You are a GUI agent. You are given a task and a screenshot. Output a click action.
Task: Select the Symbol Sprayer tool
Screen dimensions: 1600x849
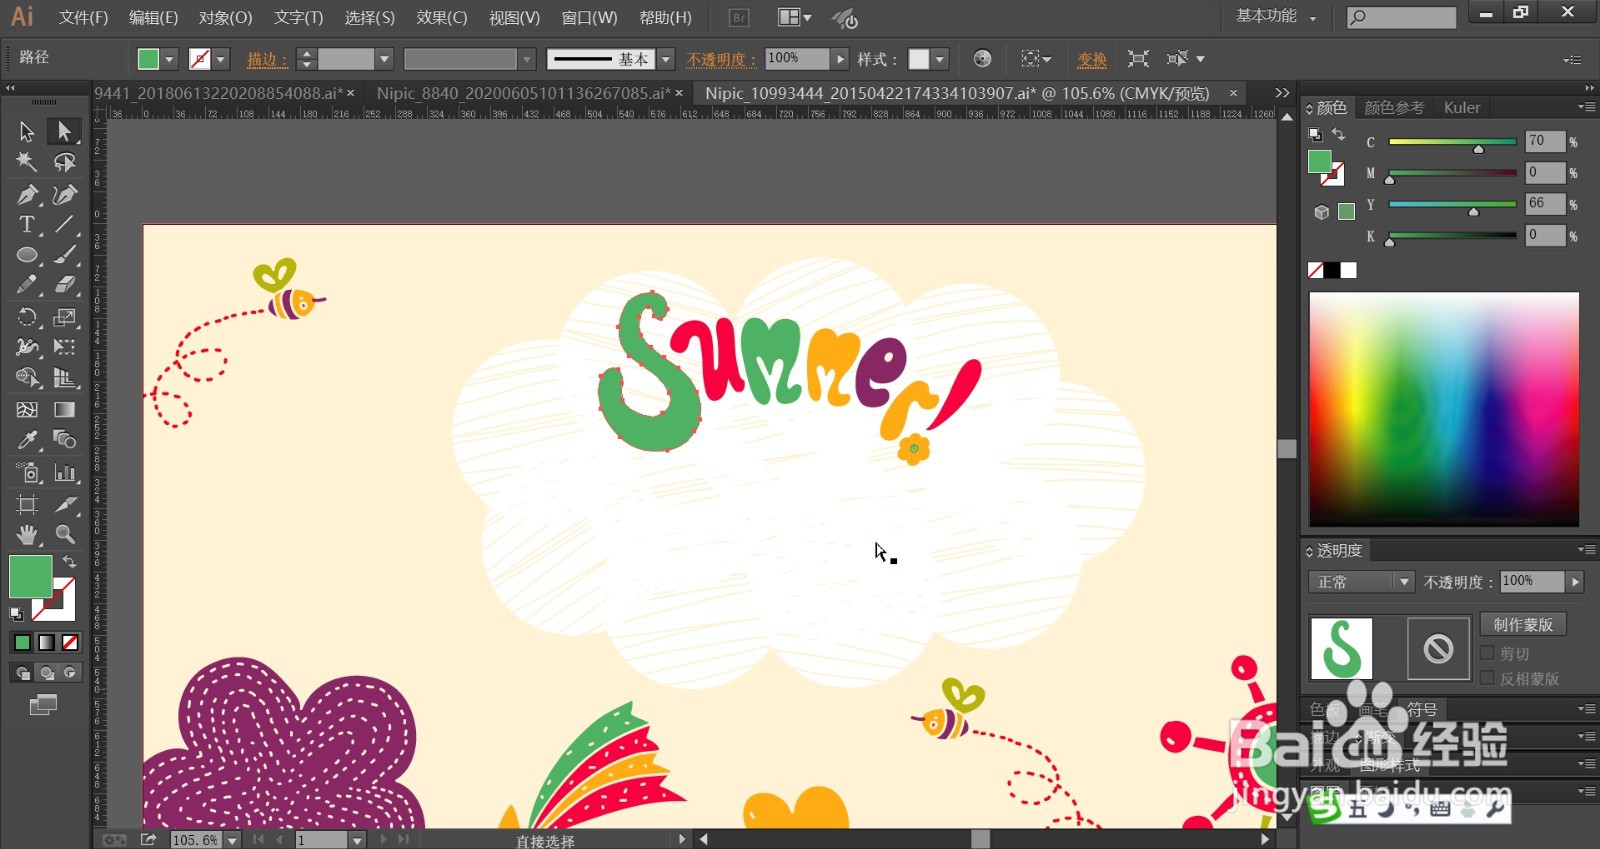[x=27, y=472]
